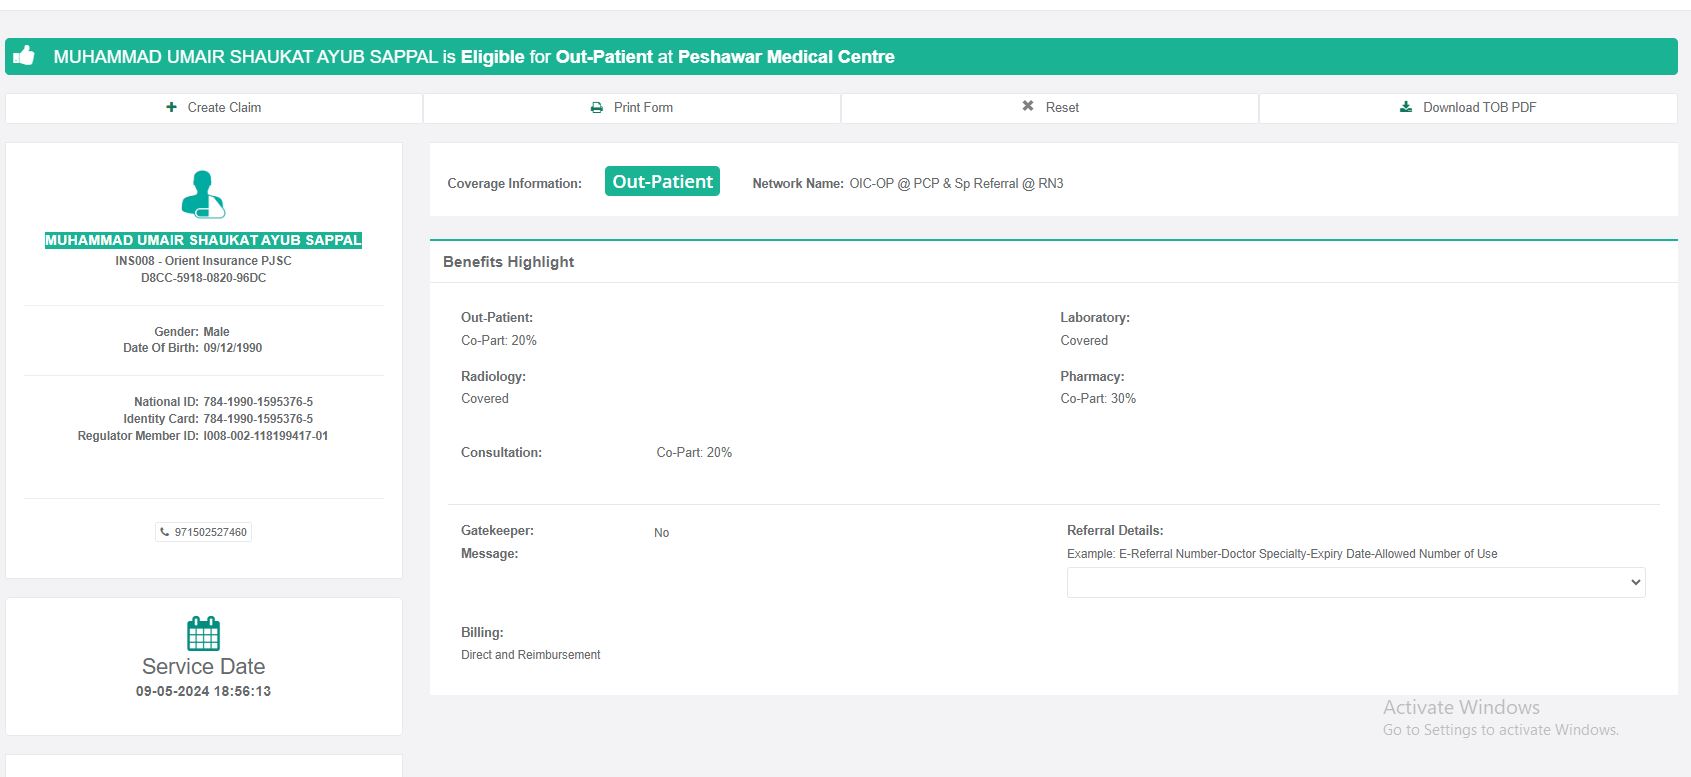The width and height of the screenshot is (1691, 777).
Task: Click the phone icon next to 971502527460
Action: 165,532
